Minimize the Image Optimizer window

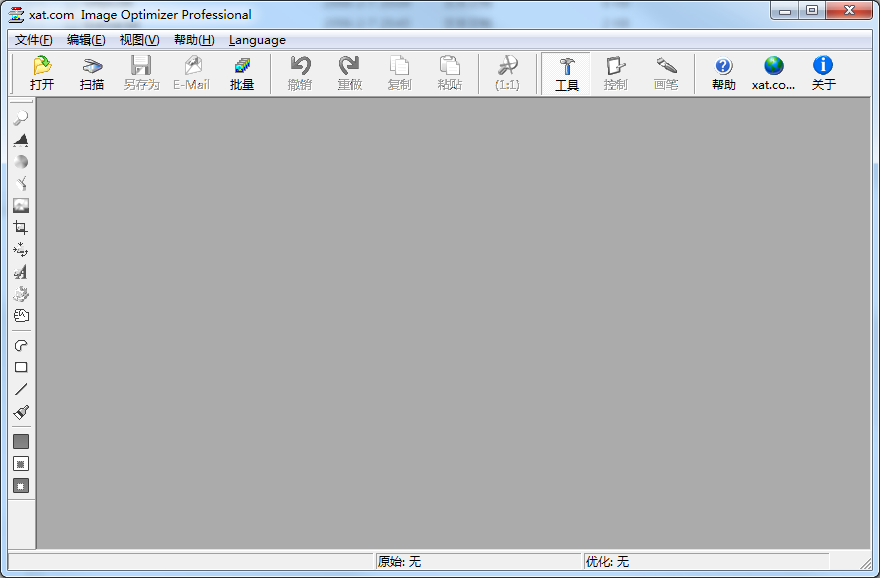(x=785, y=11)
